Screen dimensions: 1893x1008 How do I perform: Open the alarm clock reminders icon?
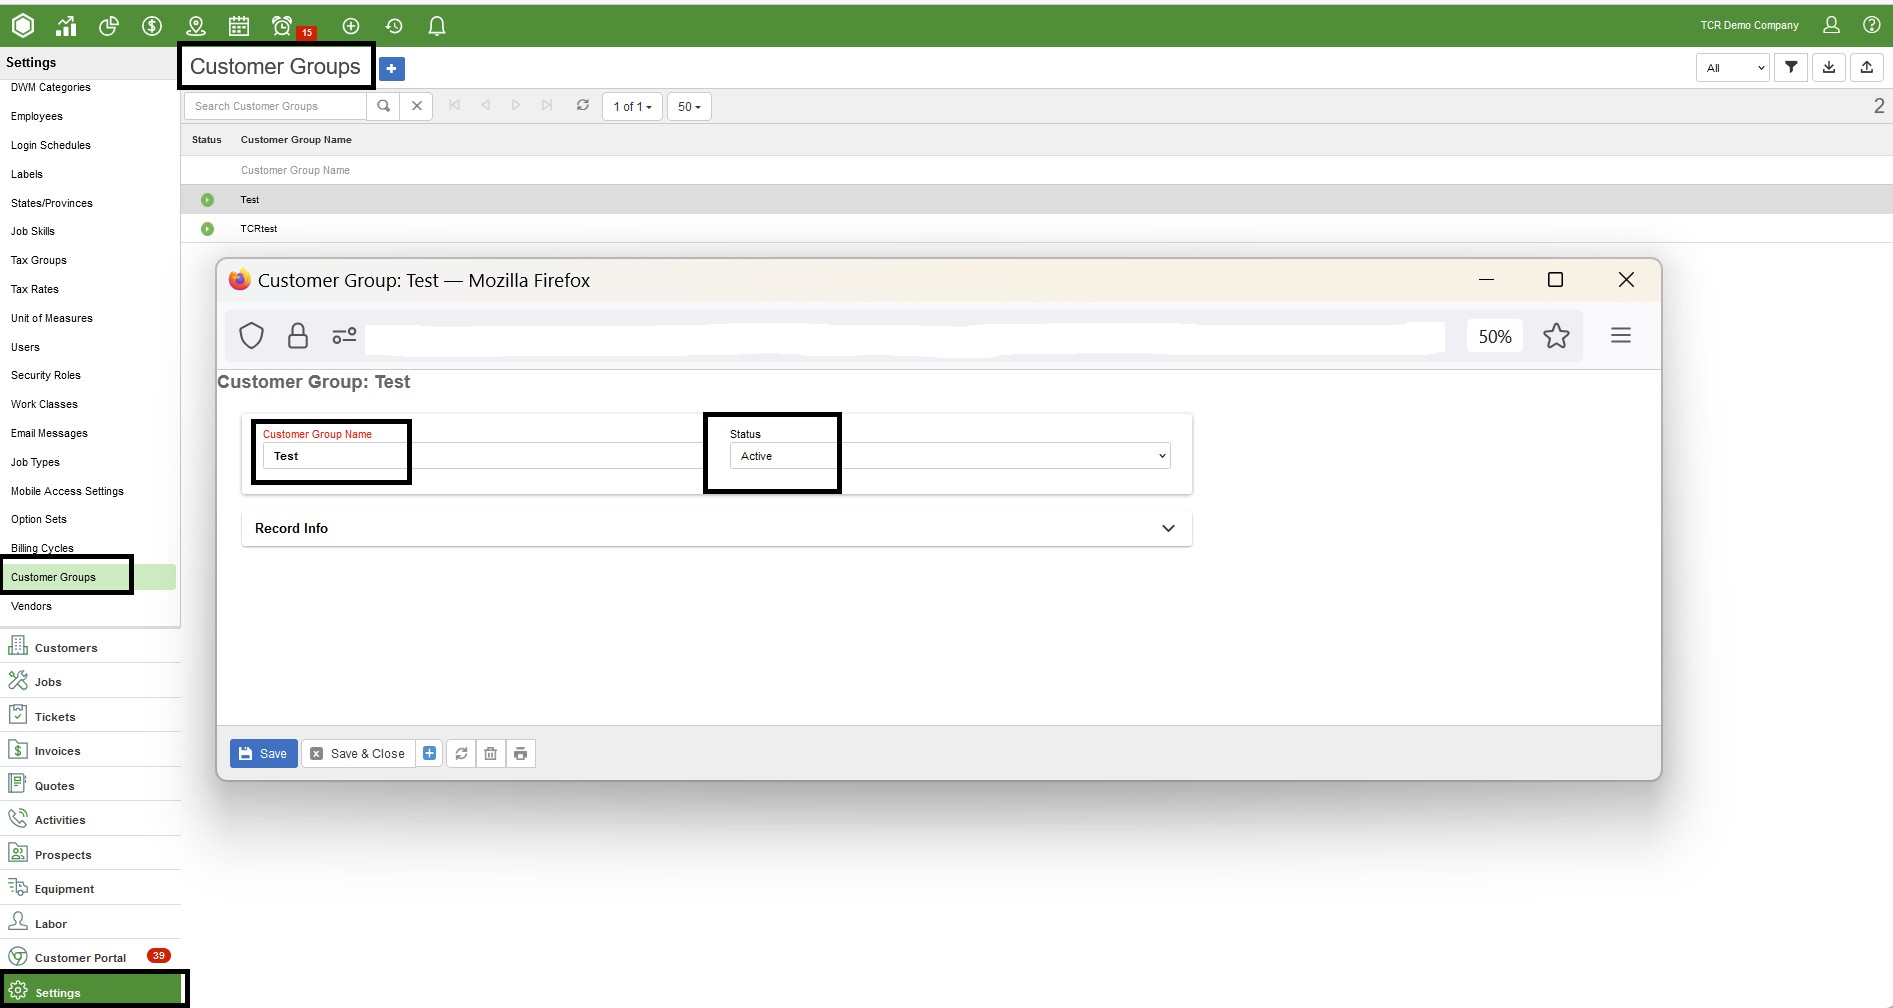pos(283,26)
